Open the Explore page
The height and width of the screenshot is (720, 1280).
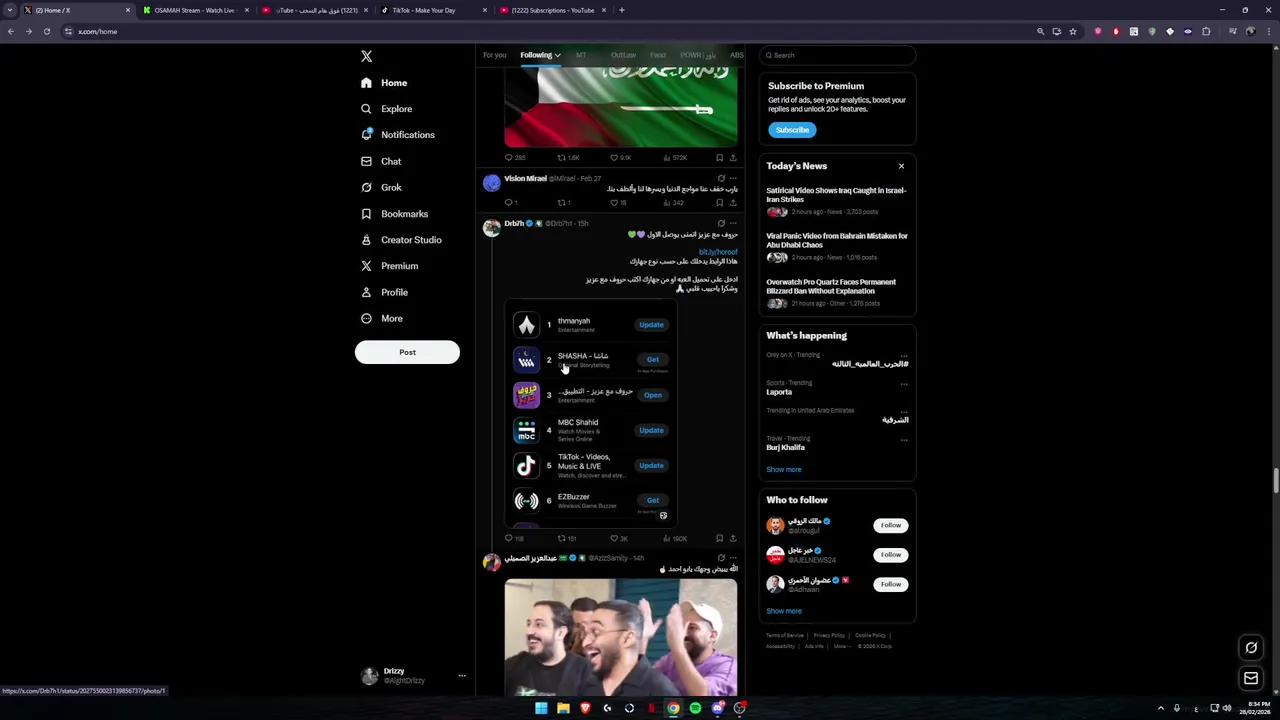coord(386,109)
